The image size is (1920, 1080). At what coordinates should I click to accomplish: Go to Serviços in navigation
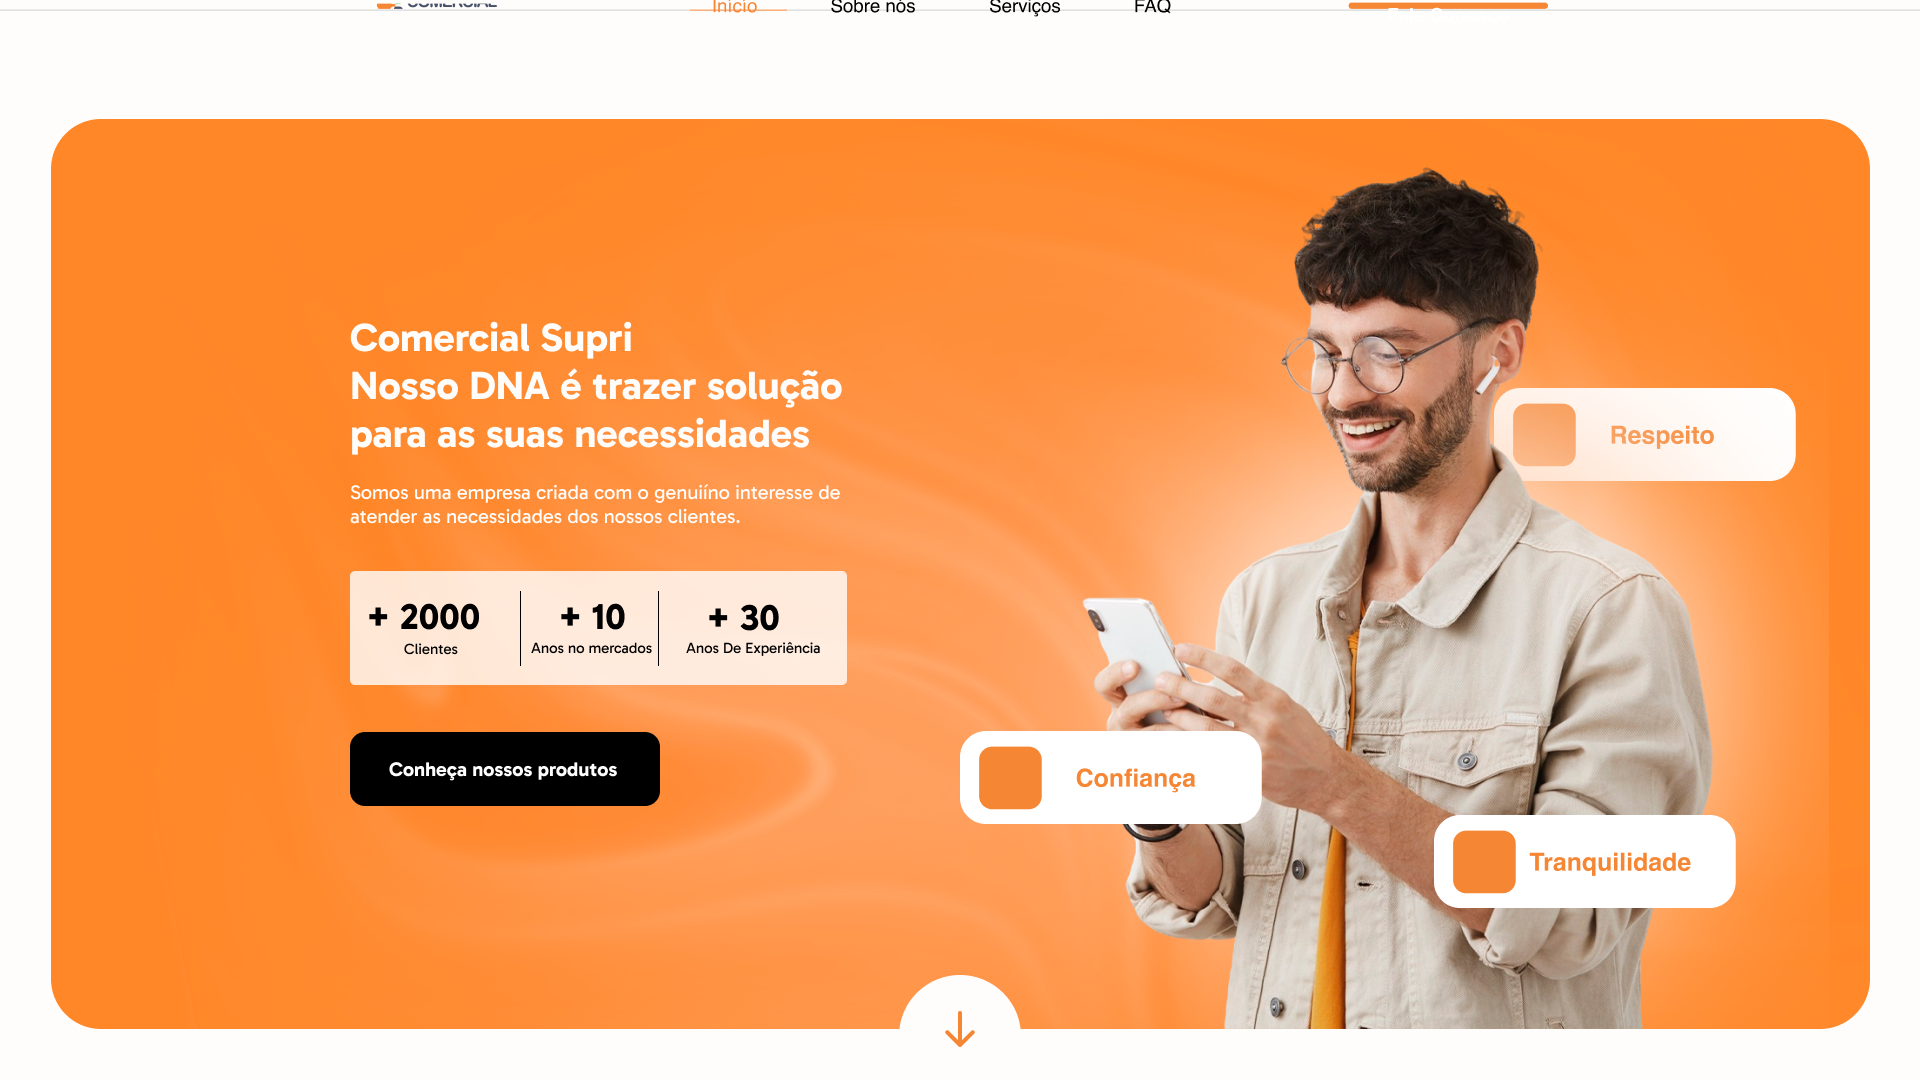(x=1025, y=6)
